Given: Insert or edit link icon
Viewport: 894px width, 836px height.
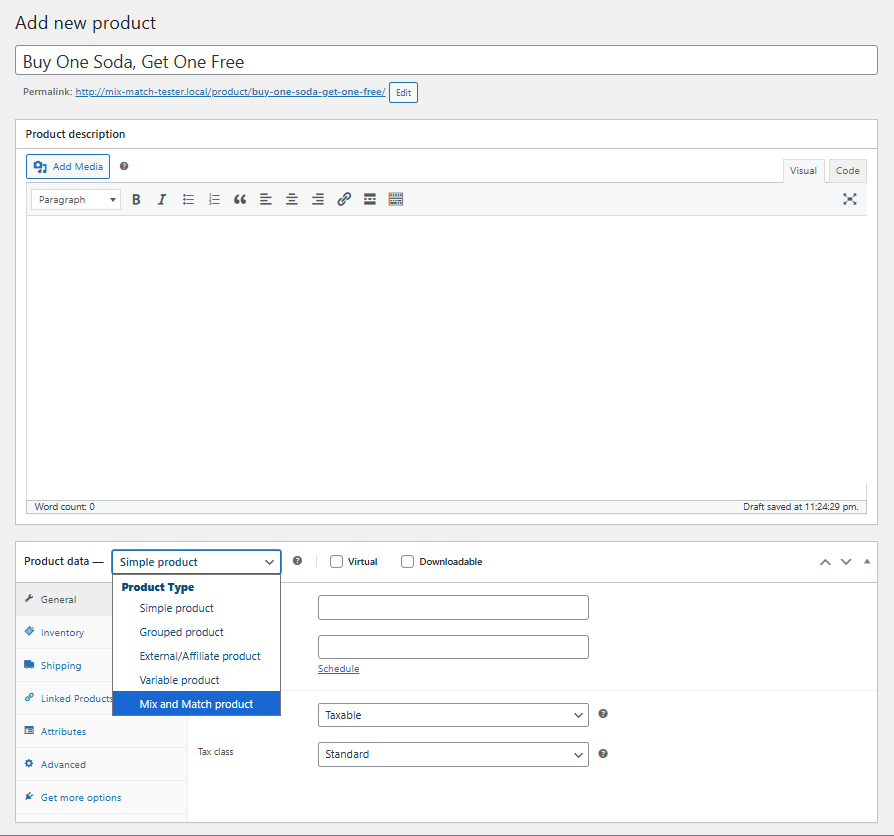Looking at the screenshot, I should (344, 200).
